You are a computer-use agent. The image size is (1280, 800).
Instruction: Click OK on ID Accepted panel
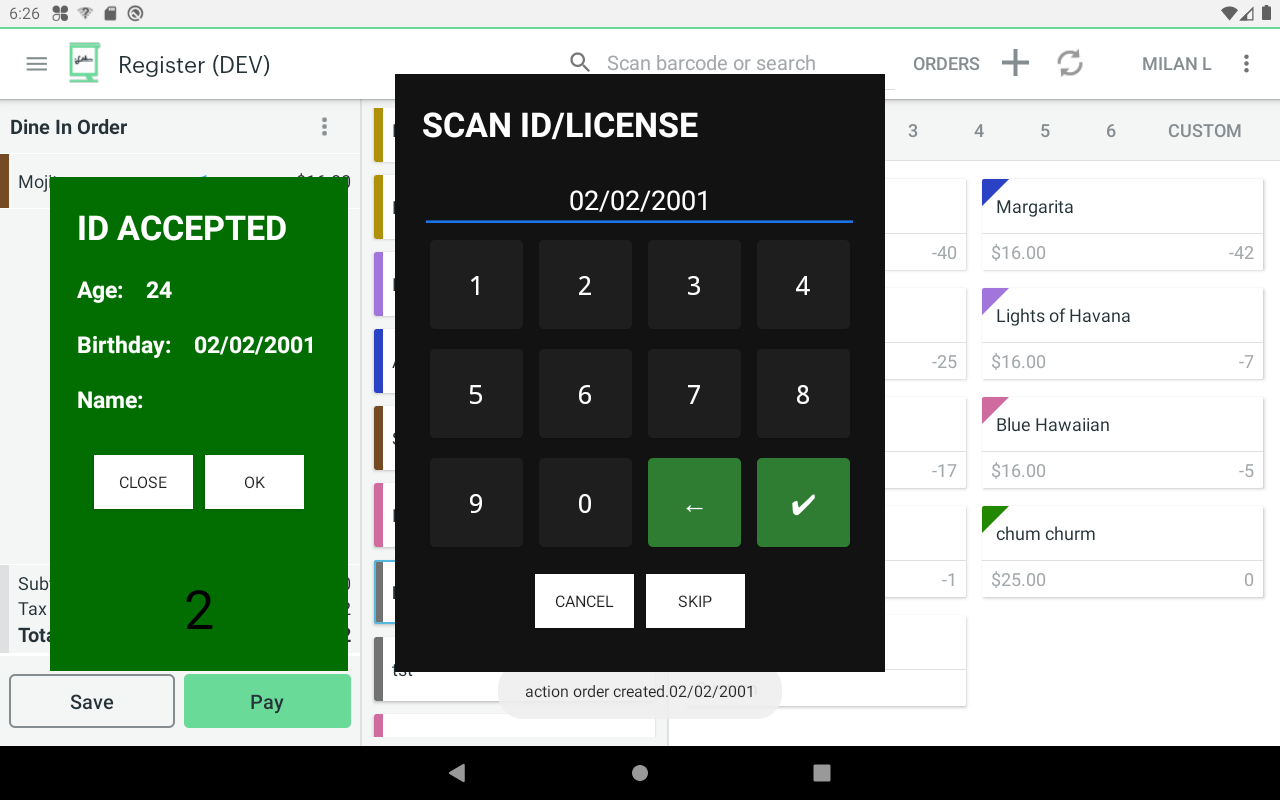[x=254, y=482]
